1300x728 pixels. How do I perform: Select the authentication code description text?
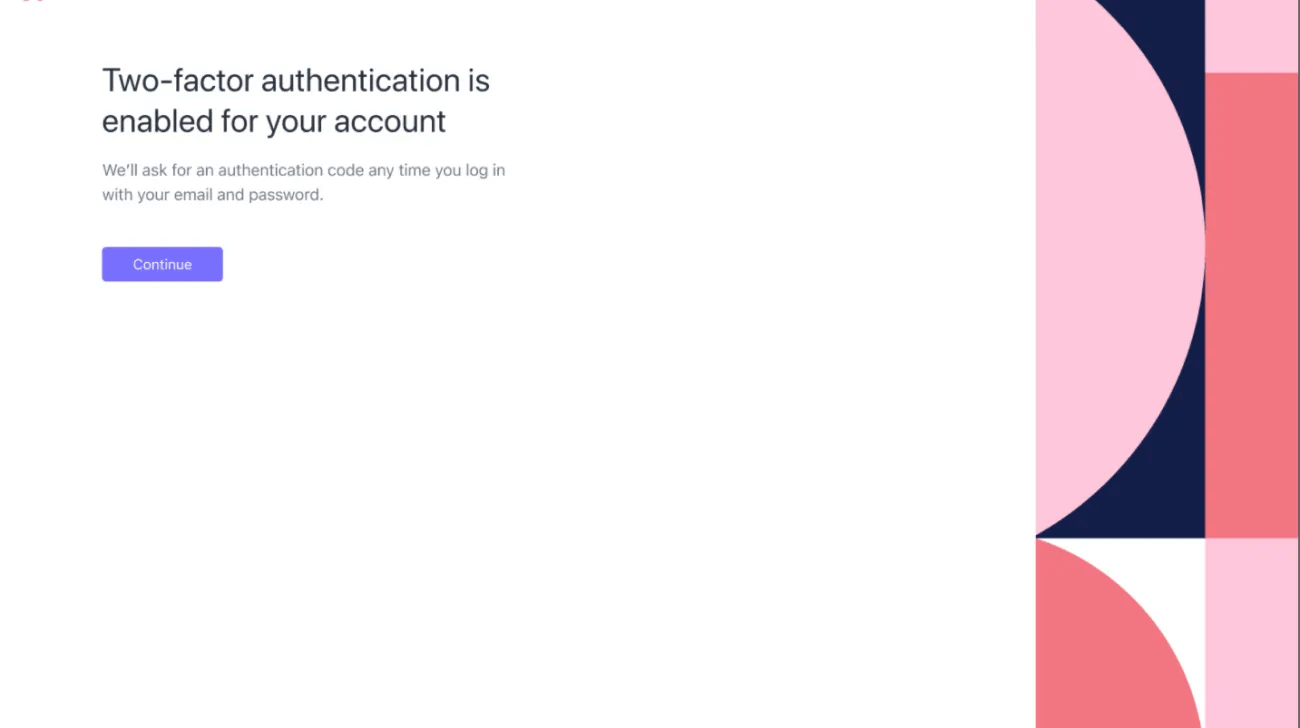pos(303,182)
